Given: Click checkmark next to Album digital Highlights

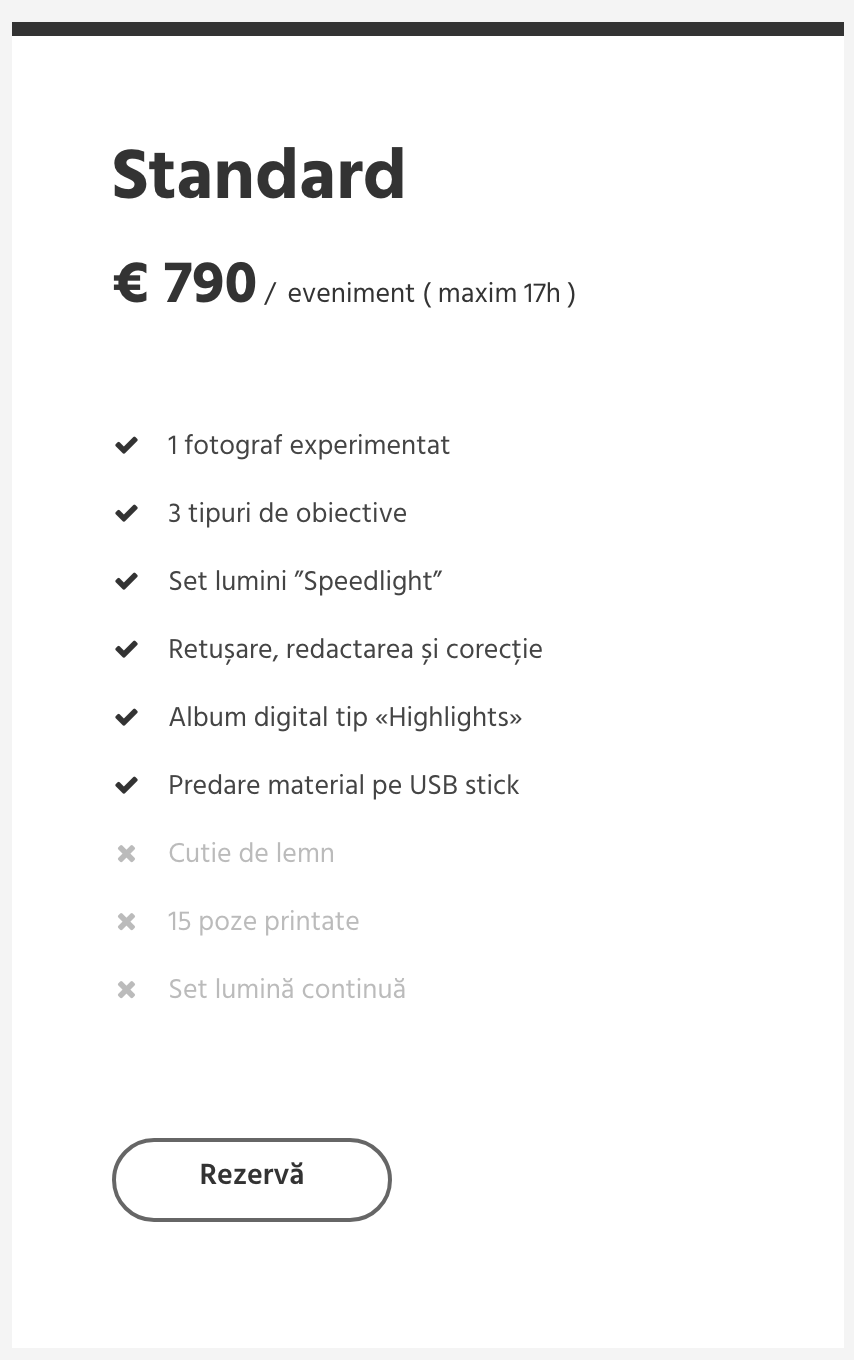Looking at the screenshot, I should (126, 717).
